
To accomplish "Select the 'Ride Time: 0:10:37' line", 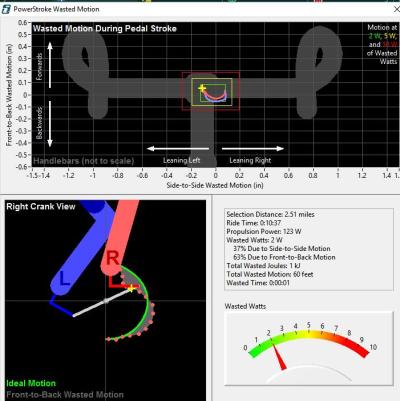I will (254, 223).
